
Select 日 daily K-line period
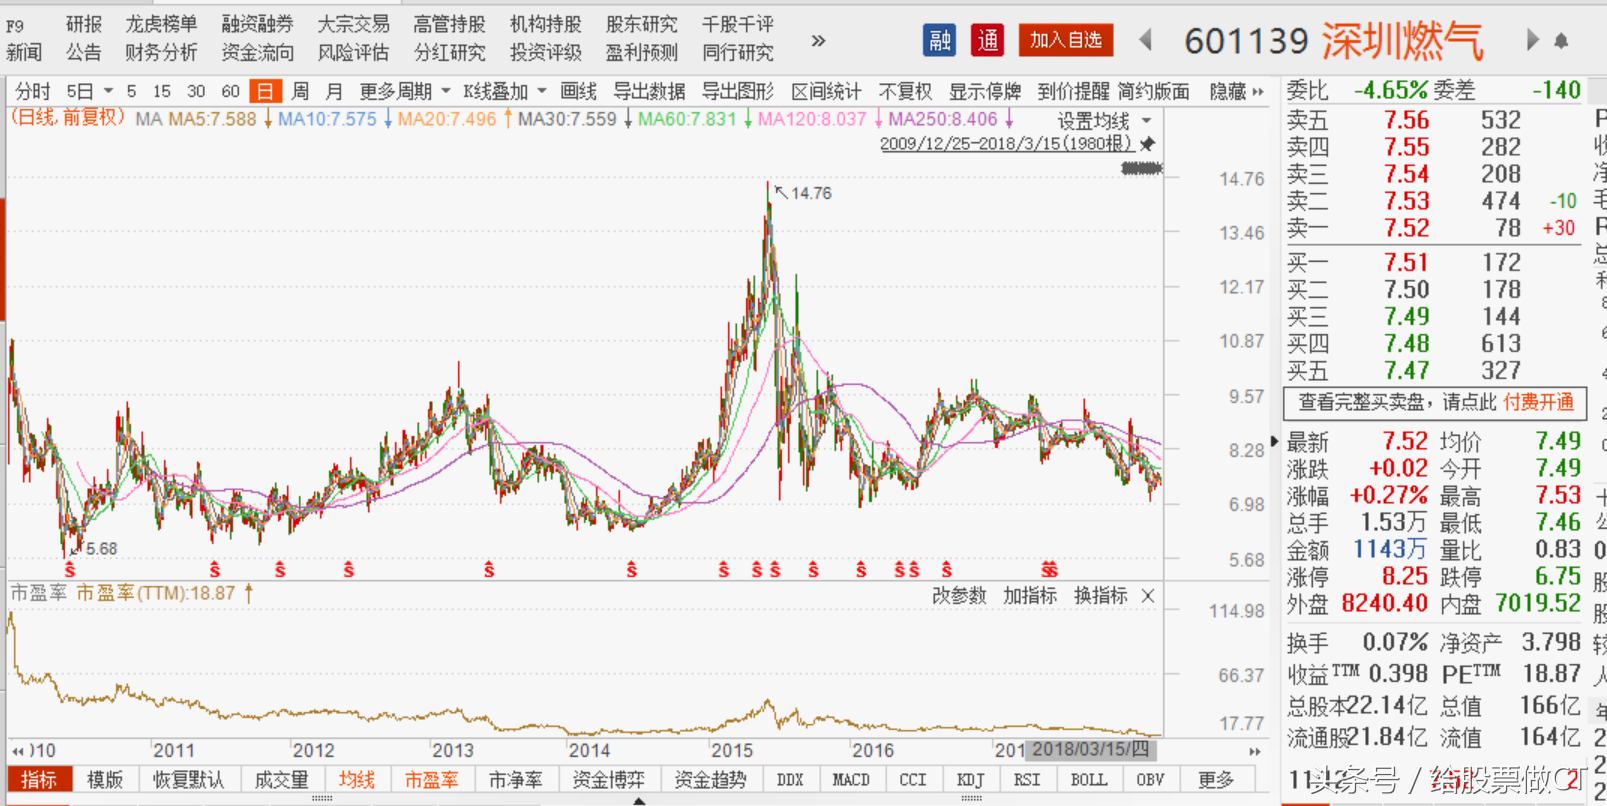pos(265,91)
